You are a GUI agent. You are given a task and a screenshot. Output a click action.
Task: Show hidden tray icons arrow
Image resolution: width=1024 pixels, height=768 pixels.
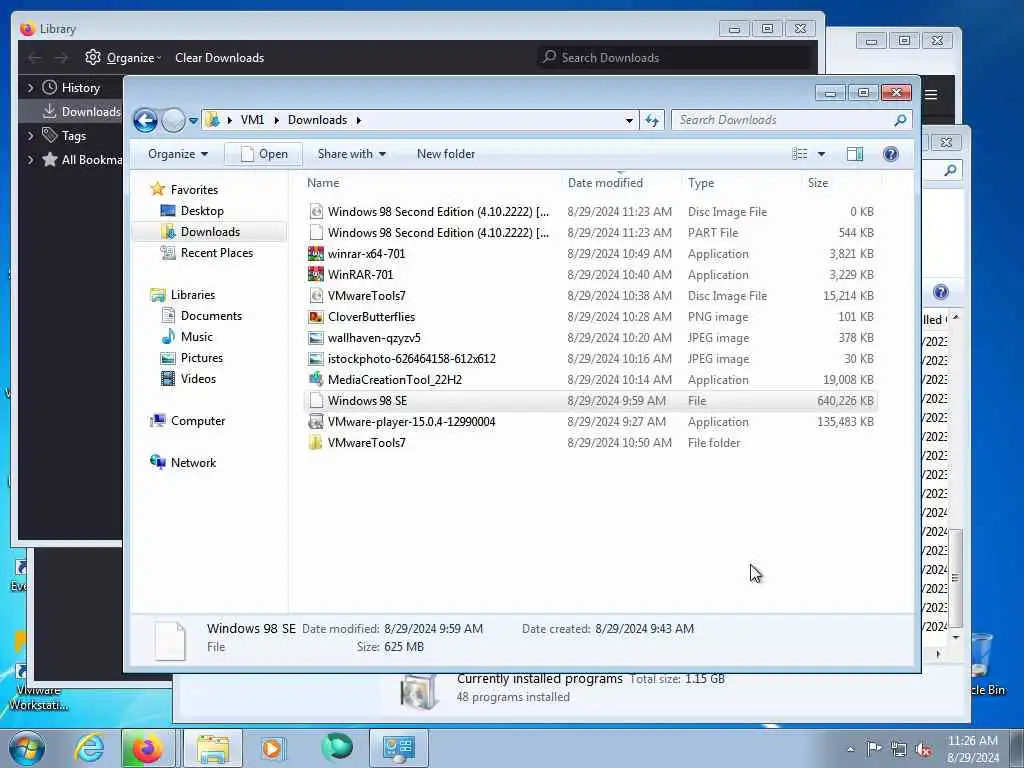[x=850, y=749]
